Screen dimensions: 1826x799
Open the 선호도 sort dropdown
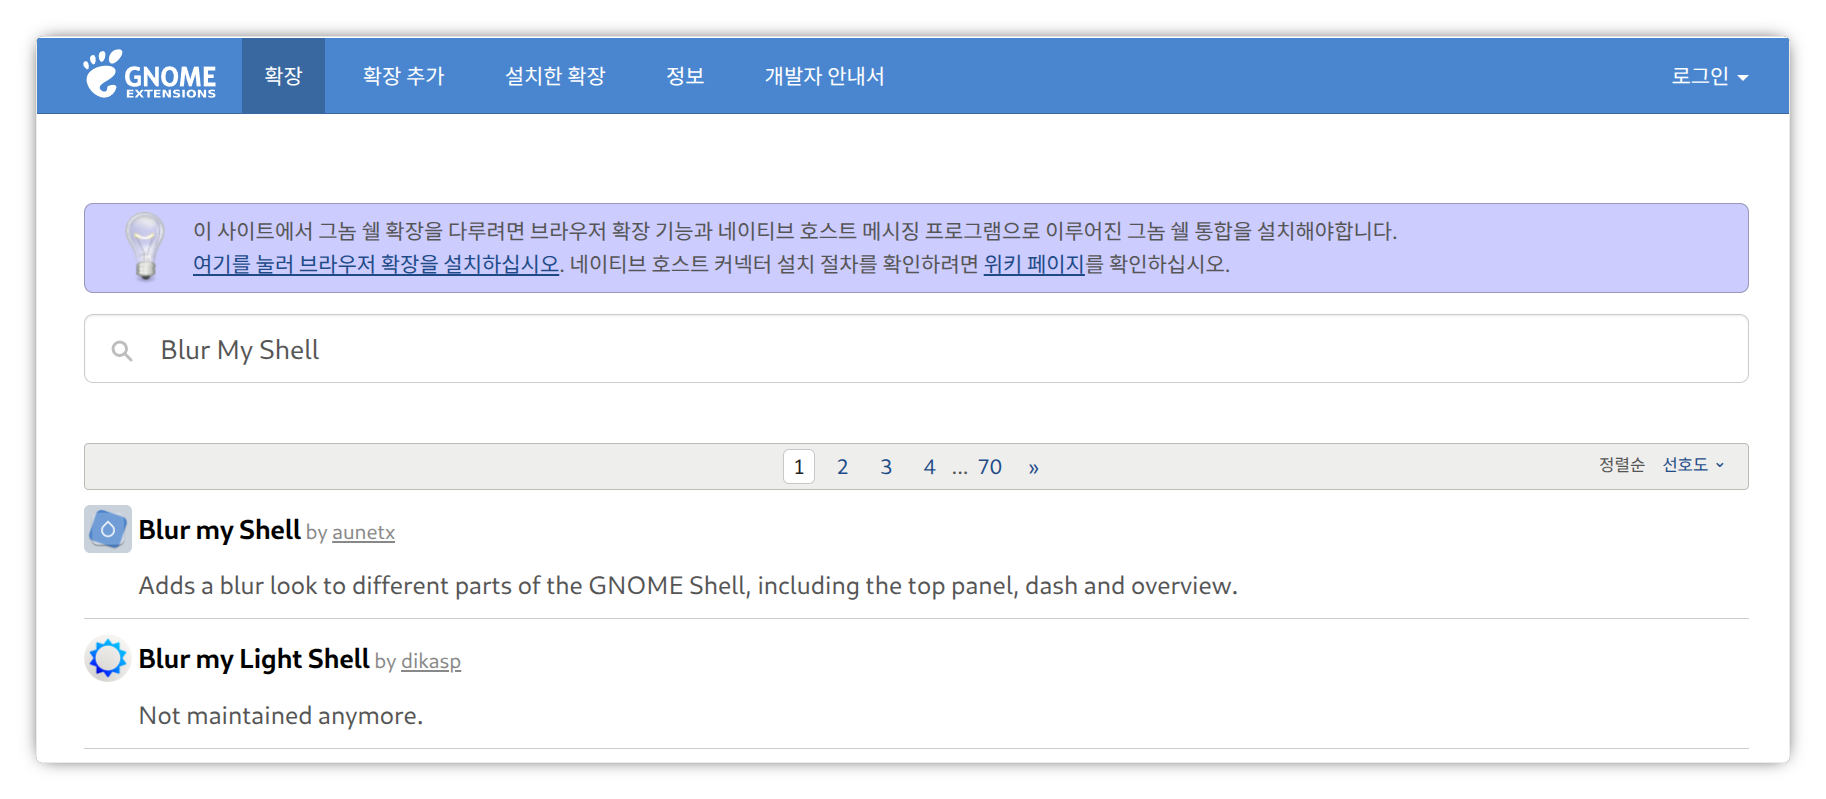1693,465
